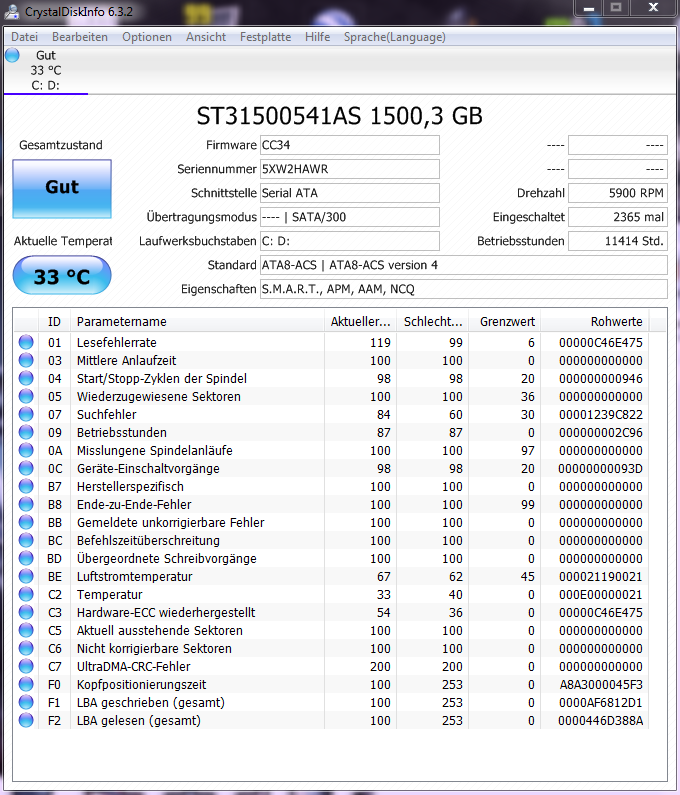Open the Ansicht menu
Image resolution: width=680 pixels, height=795 pixels.
click(x=206, y=37)
